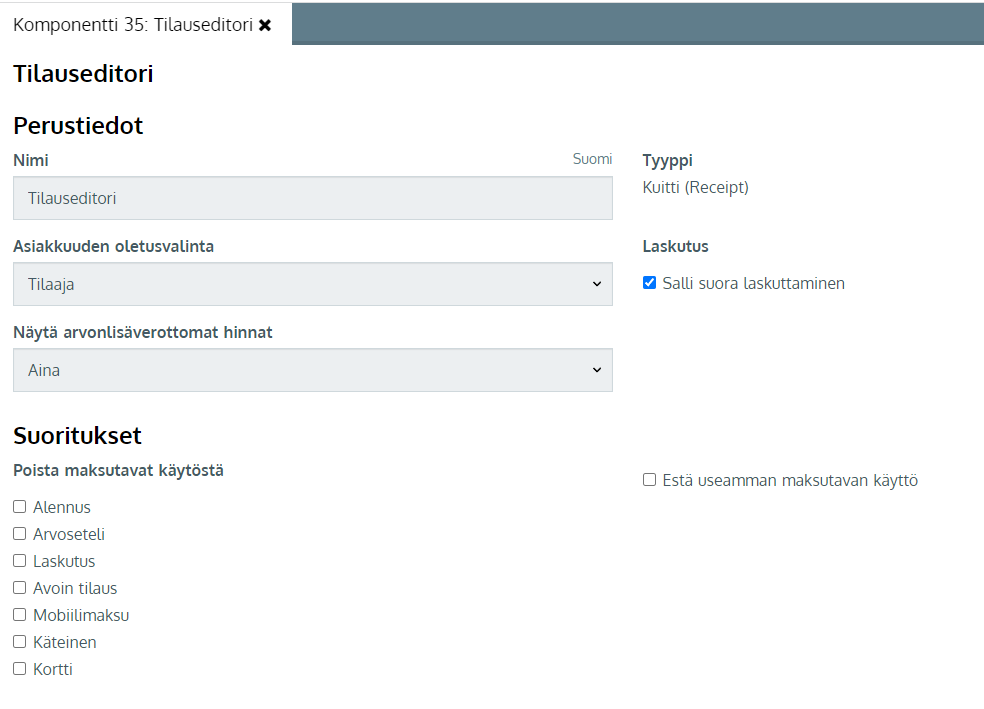The width and height of the screenshot is (984, 709).
Task: Uncheck Salli suora laskuttaminen
Action: point(650,283)
